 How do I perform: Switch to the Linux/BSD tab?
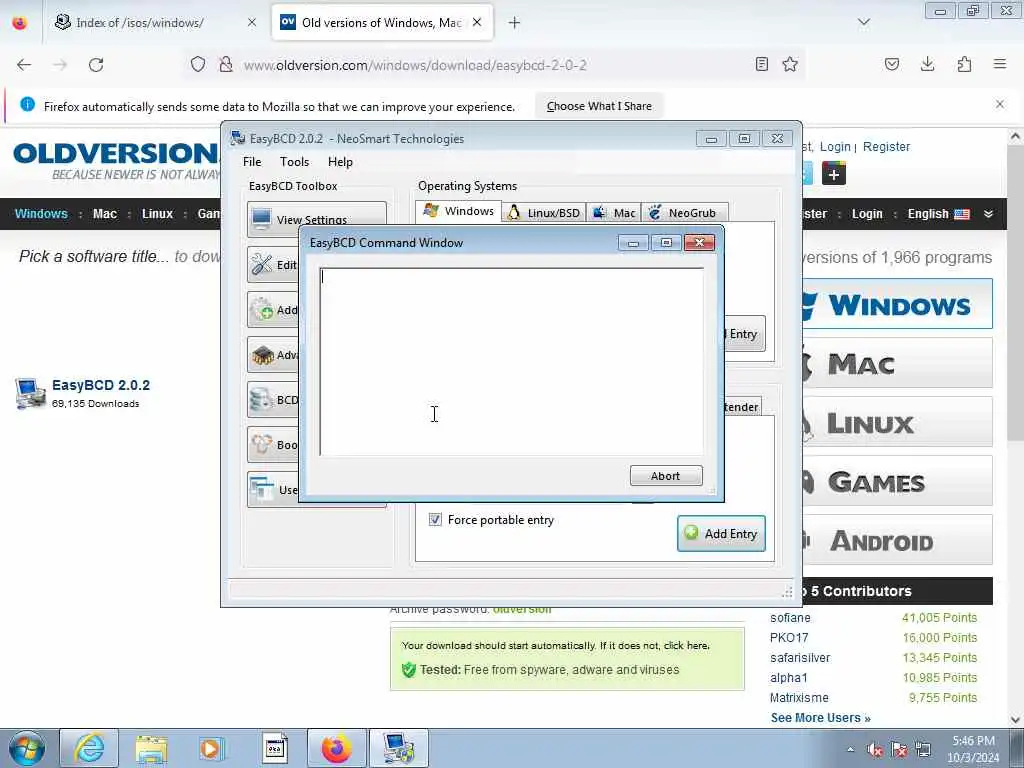544,213
